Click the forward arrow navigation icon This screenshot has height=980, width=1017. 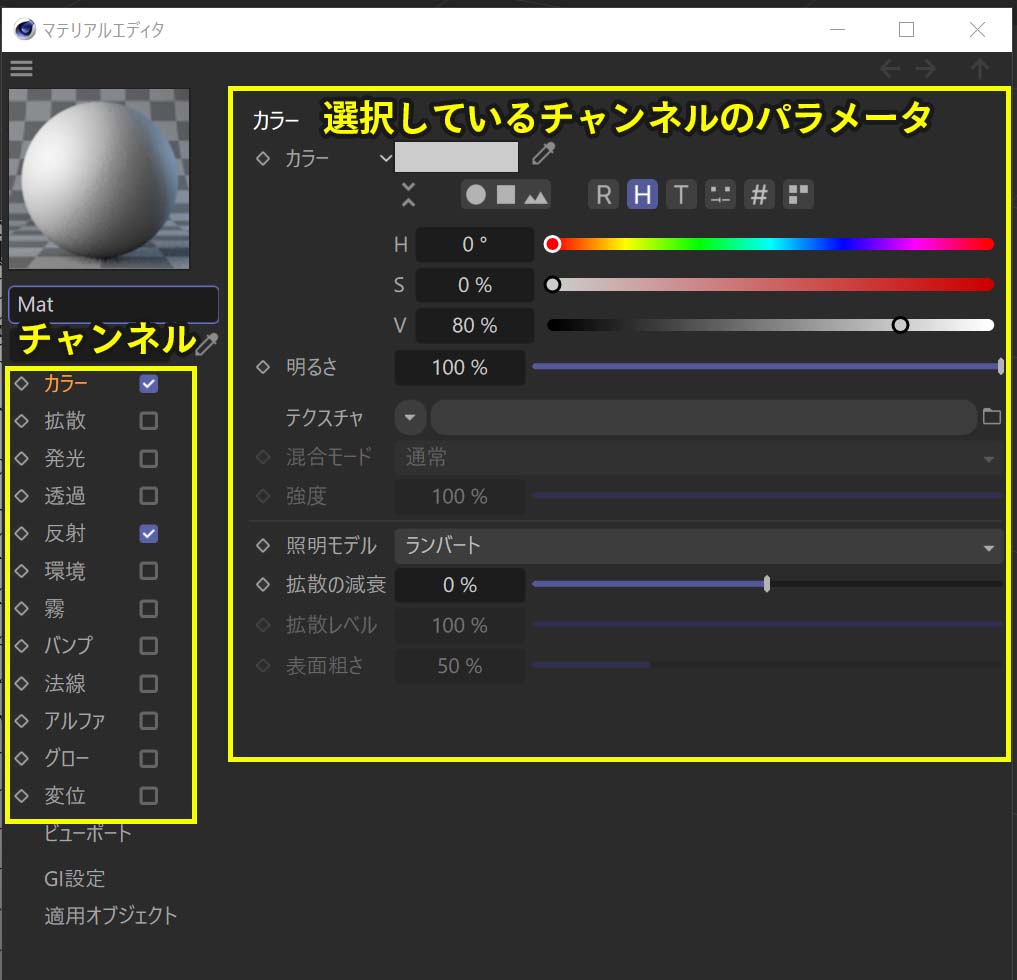point(926,69)
